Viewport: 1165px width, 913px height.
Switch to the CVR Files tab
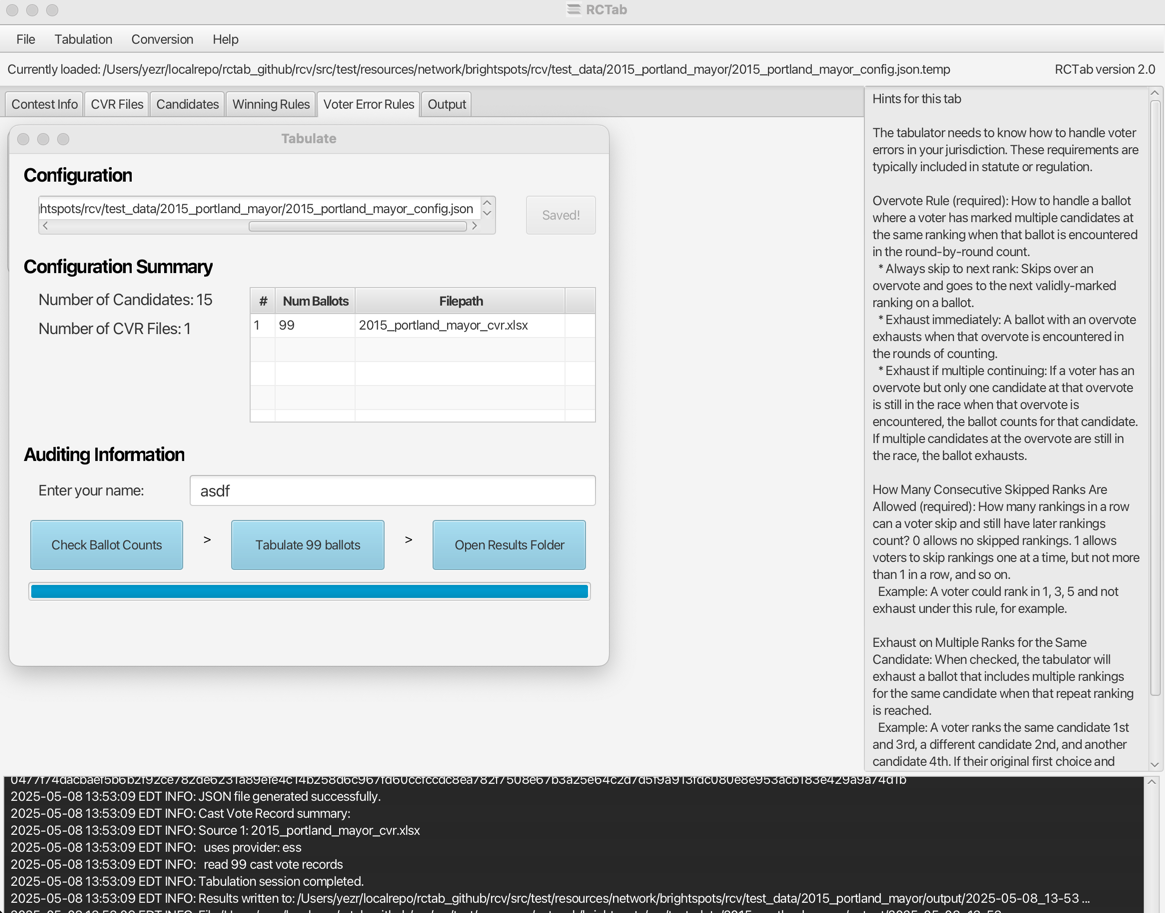[117, 104]
